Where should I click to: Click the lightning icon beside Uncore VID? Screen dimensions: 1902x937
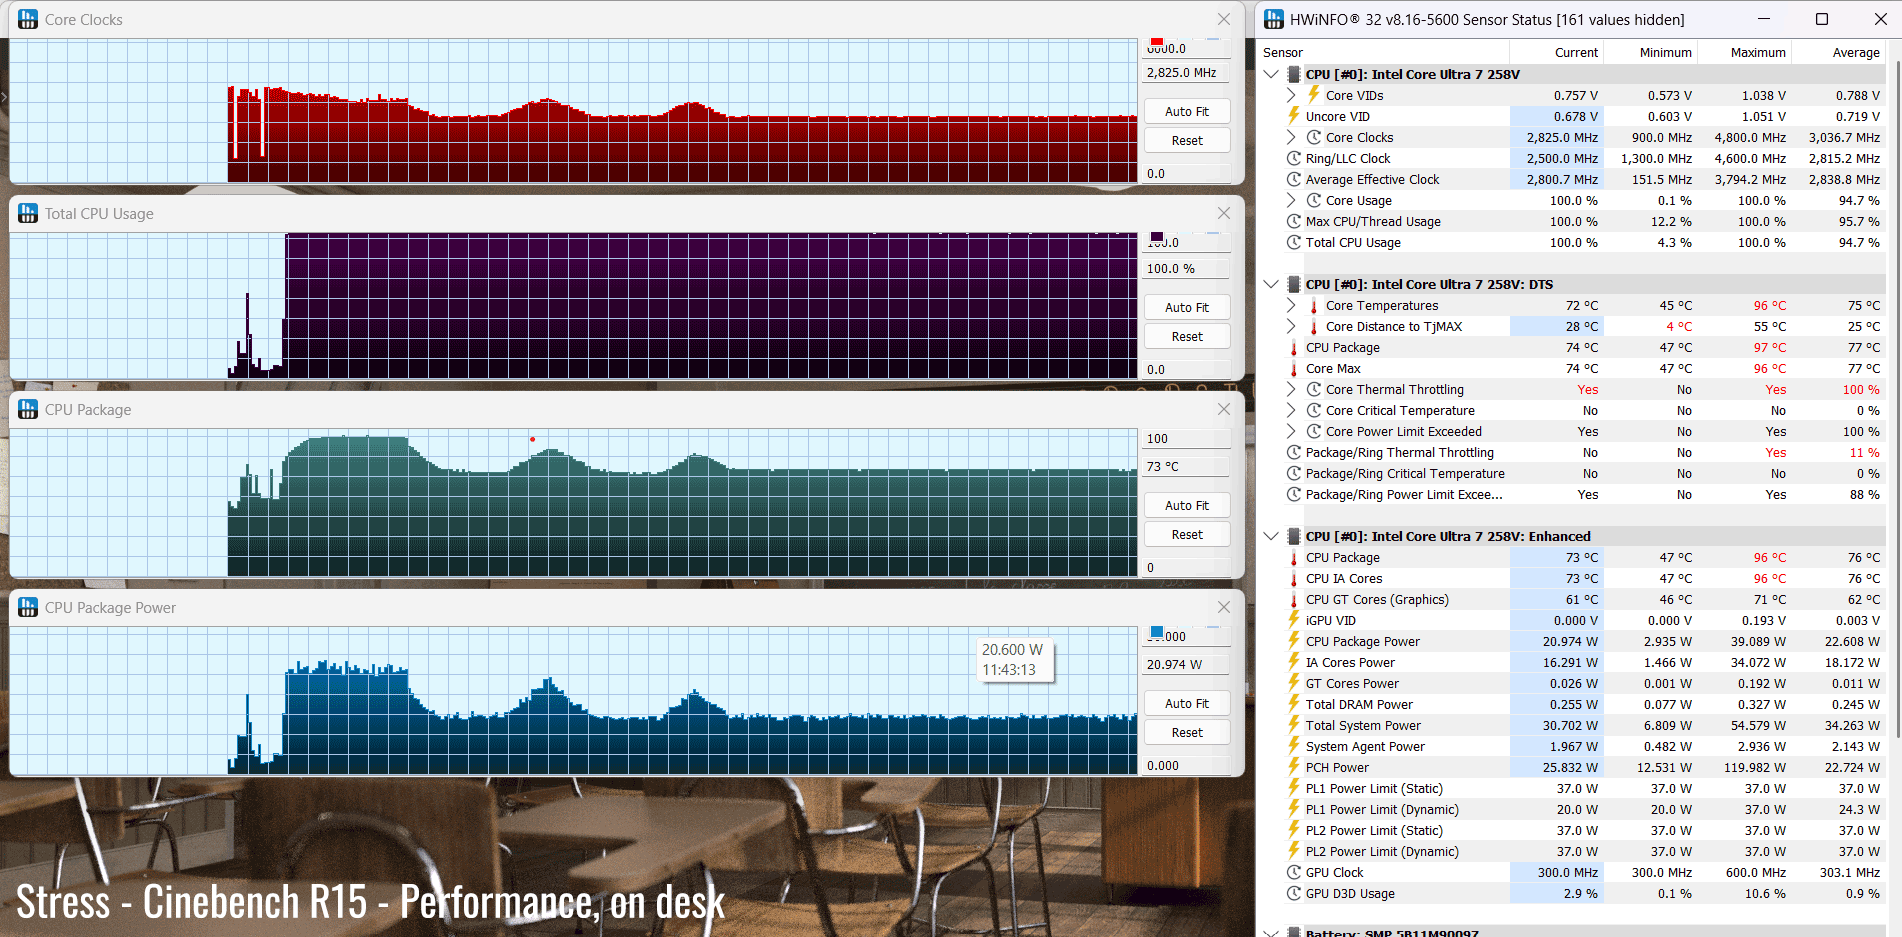coord(1294,116)
